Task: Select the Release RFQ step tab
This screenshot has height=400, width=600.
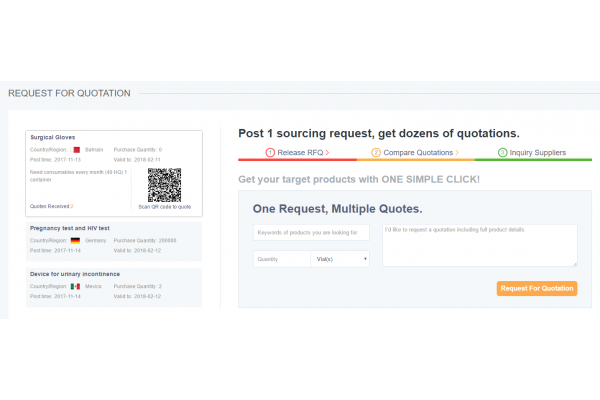Action: coord(297,153)
